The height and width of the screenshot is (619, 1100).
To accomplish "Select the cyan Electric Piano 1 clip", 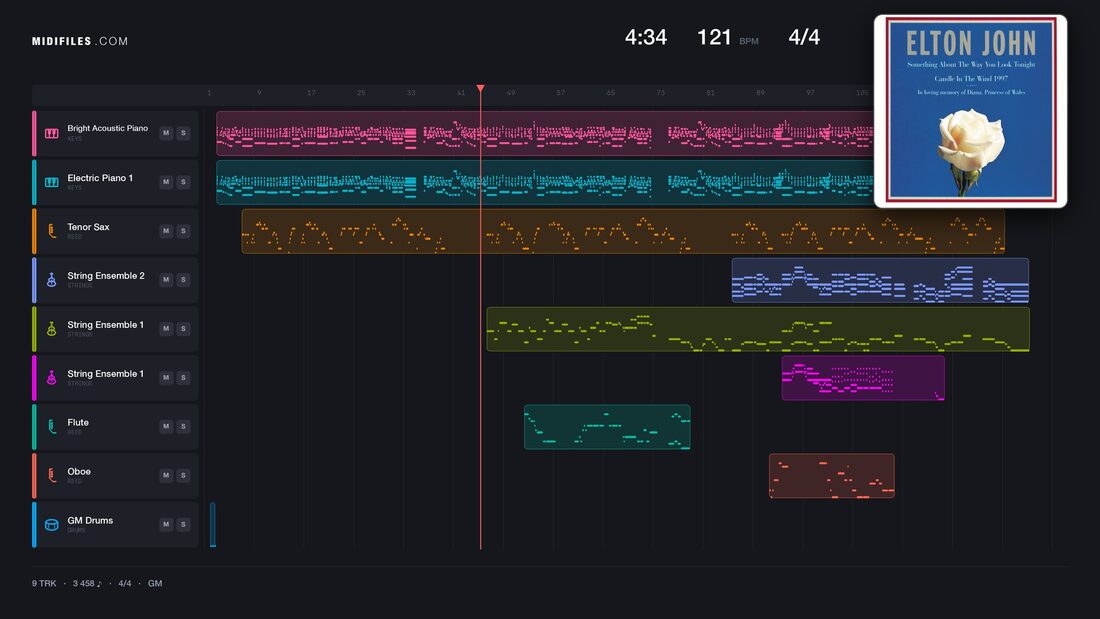I will click(545, 182).
